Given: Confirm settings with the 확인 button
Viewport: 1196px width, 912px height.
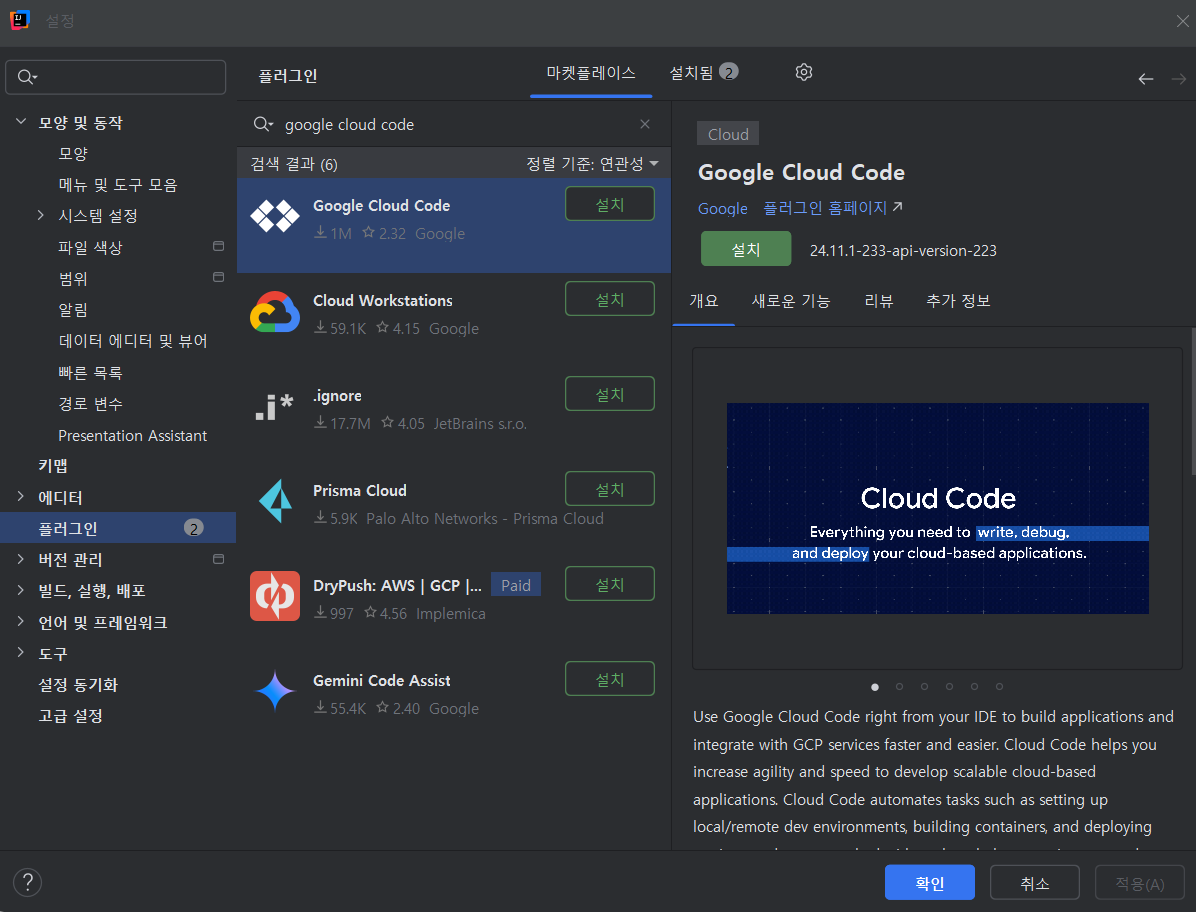Looking at the screenshot, I should tap(930, 882).
